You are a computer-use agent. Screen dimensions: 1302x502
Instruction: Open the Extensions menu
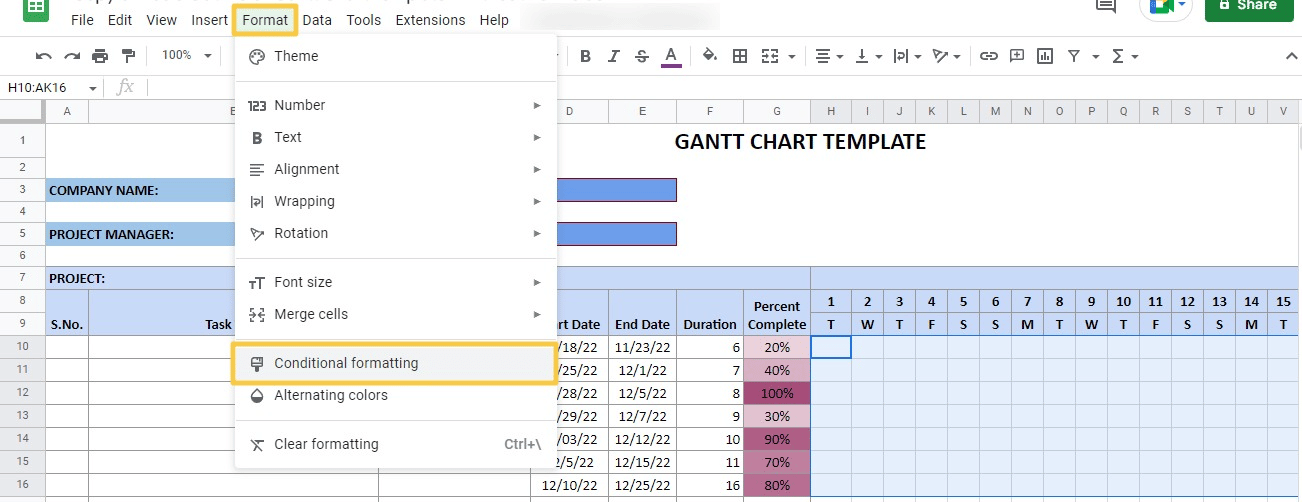[x=430, y=20]
